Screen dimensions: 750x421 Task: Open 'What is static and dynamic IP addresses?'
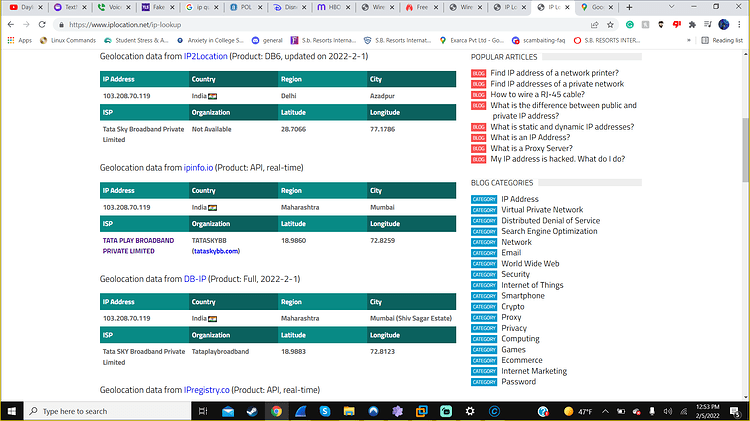562,127
